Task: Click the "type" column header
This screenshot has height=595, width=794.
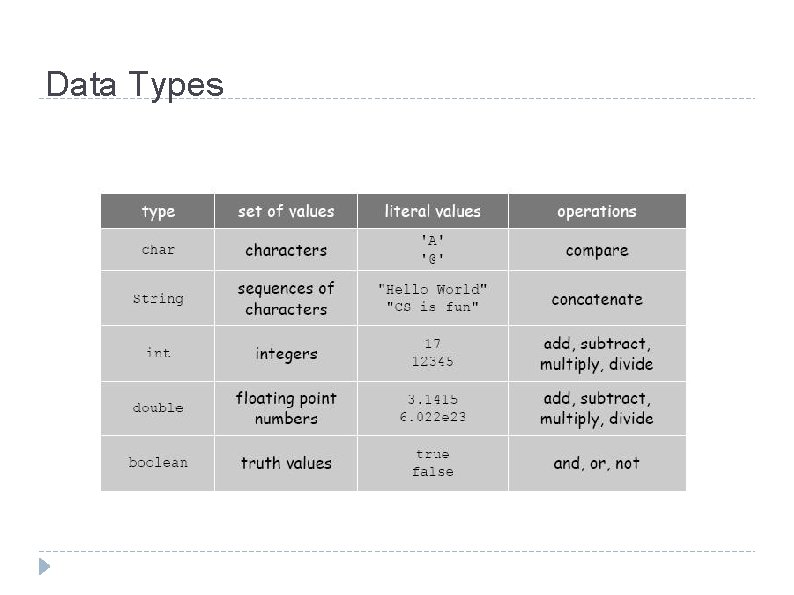Action: pyautogui.click(x=158, y=211)
